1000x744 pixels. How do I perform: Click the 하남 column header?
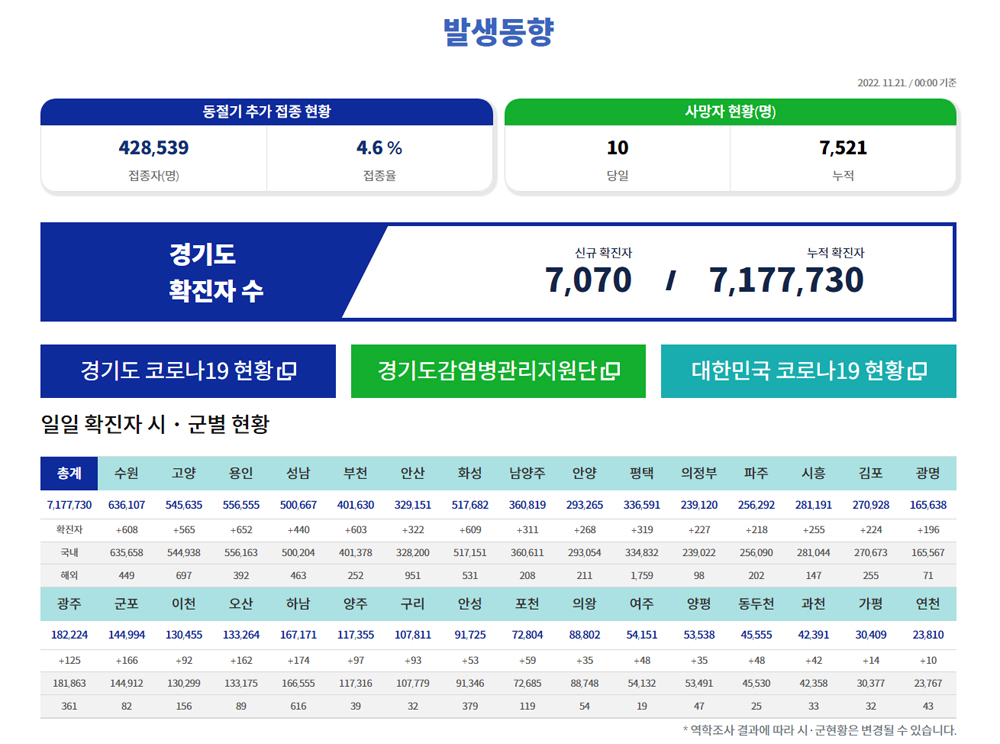[x=298, y=604]
